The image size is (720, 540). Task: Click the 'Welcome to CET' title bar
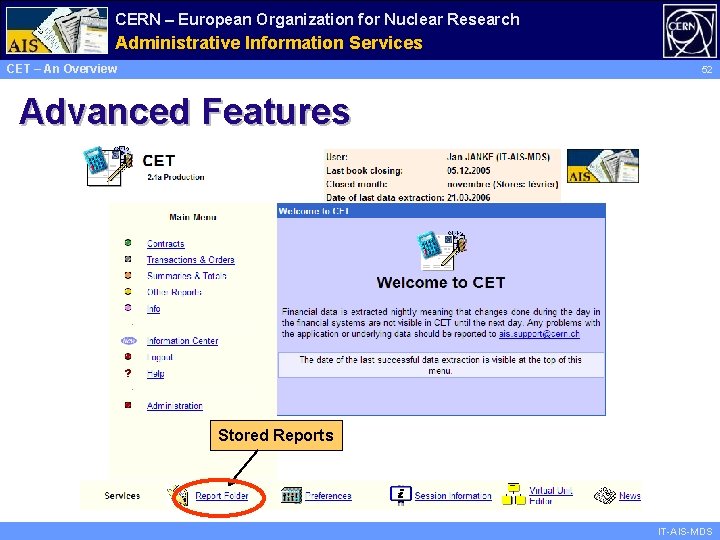(441, 211)
